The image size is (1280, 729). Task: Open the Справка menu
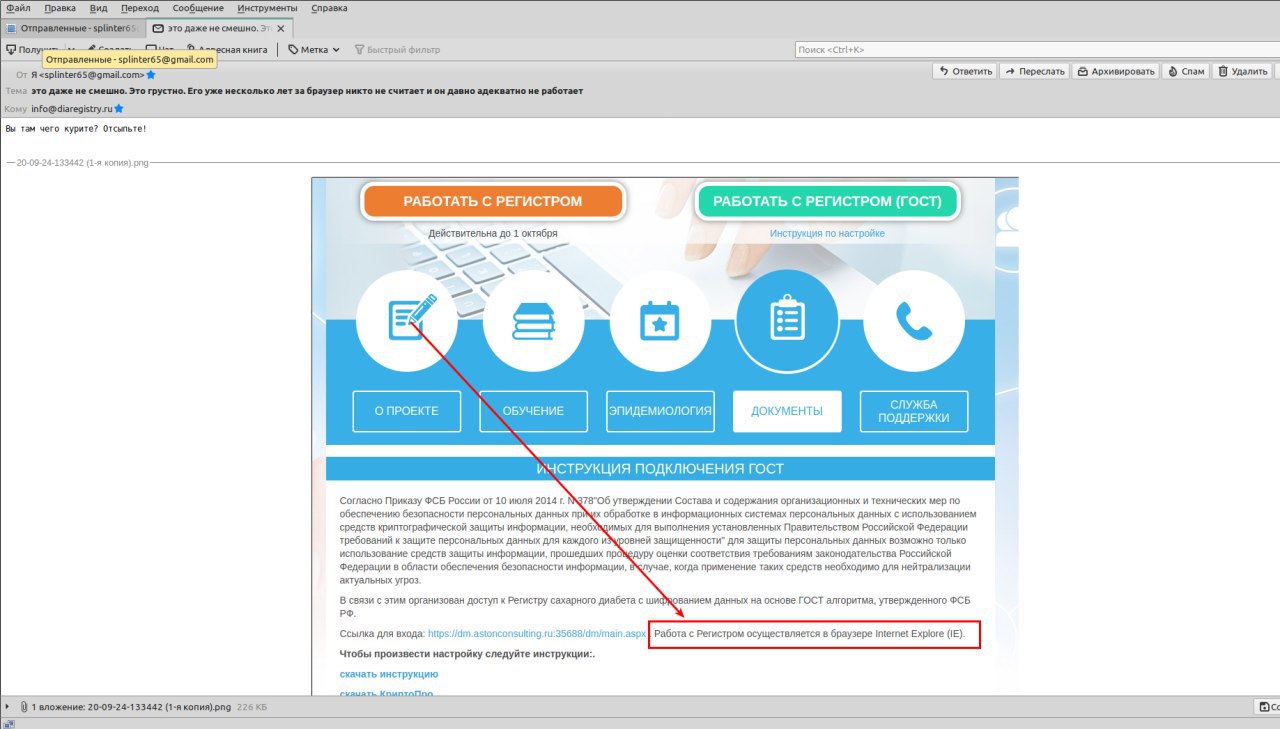point(330,8)
